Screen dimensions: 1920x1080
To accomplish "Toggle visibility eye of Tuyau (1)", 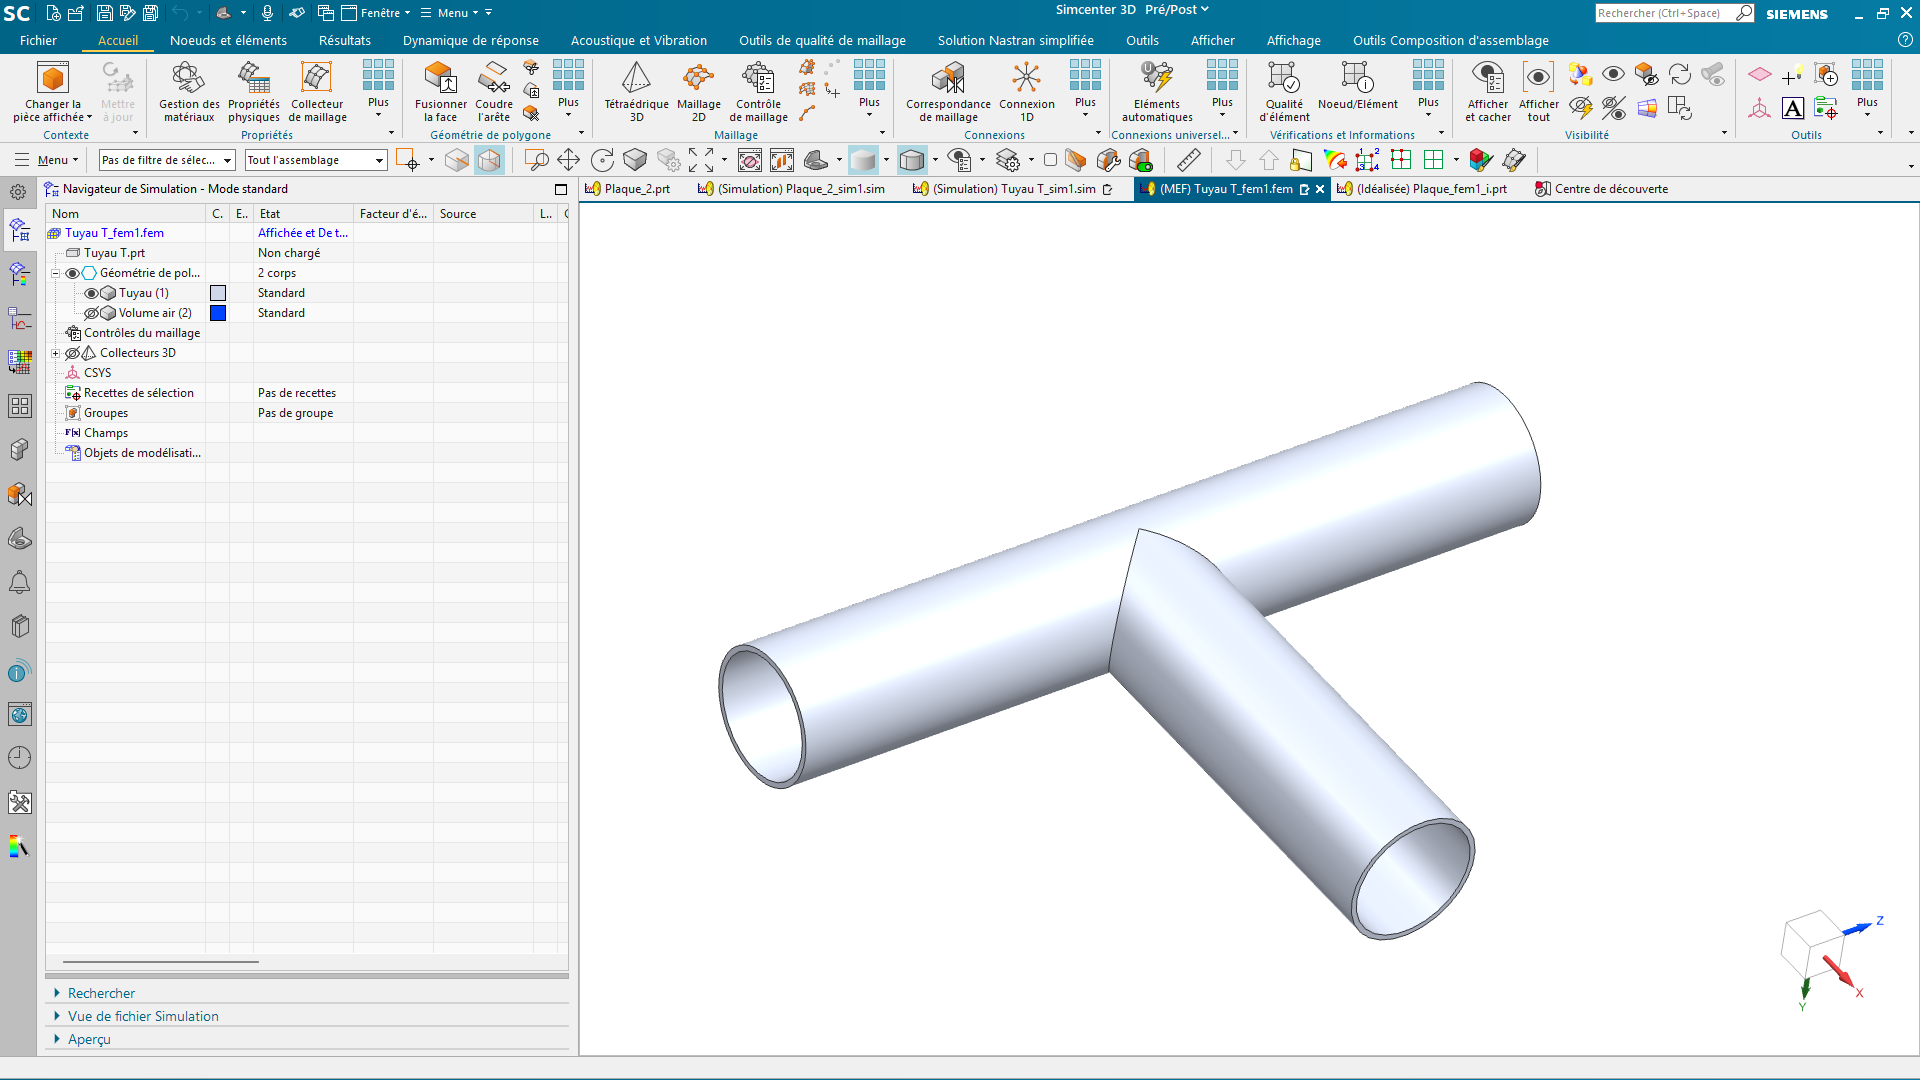I will click(x=91, y=293).
